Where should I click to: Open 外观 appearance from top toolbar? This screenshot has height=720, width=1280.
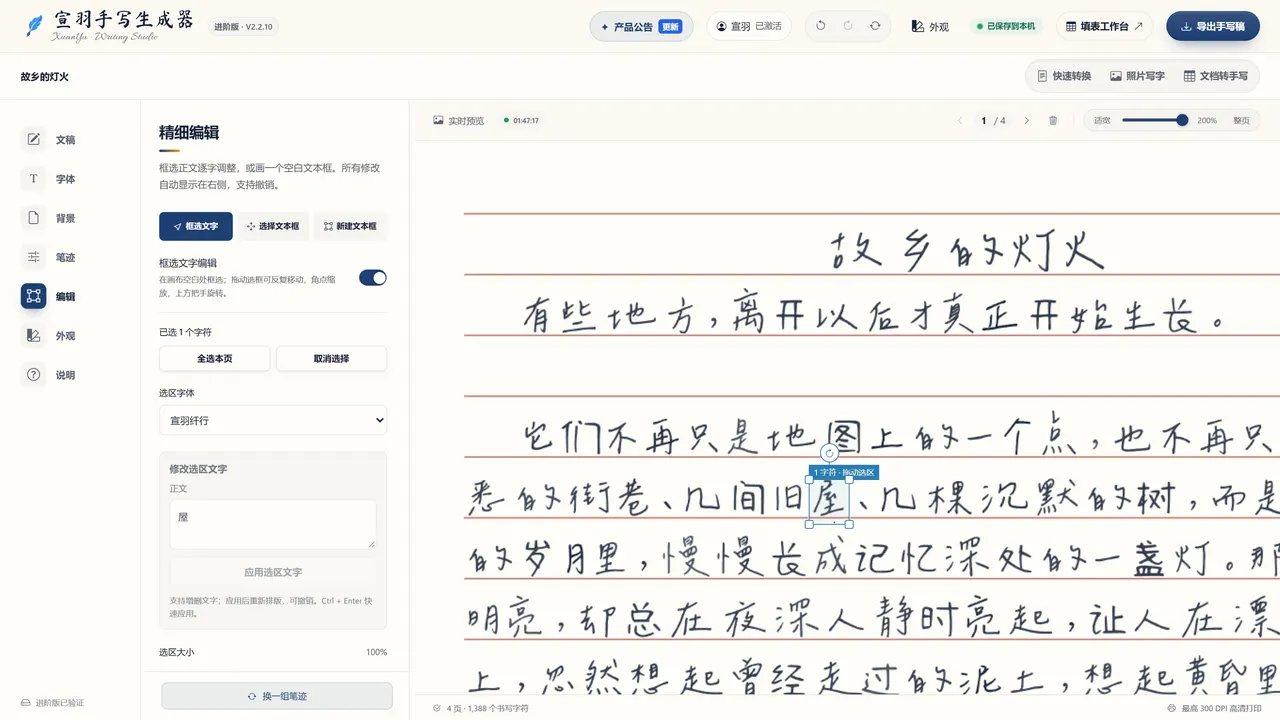click(x=931, y=27)
